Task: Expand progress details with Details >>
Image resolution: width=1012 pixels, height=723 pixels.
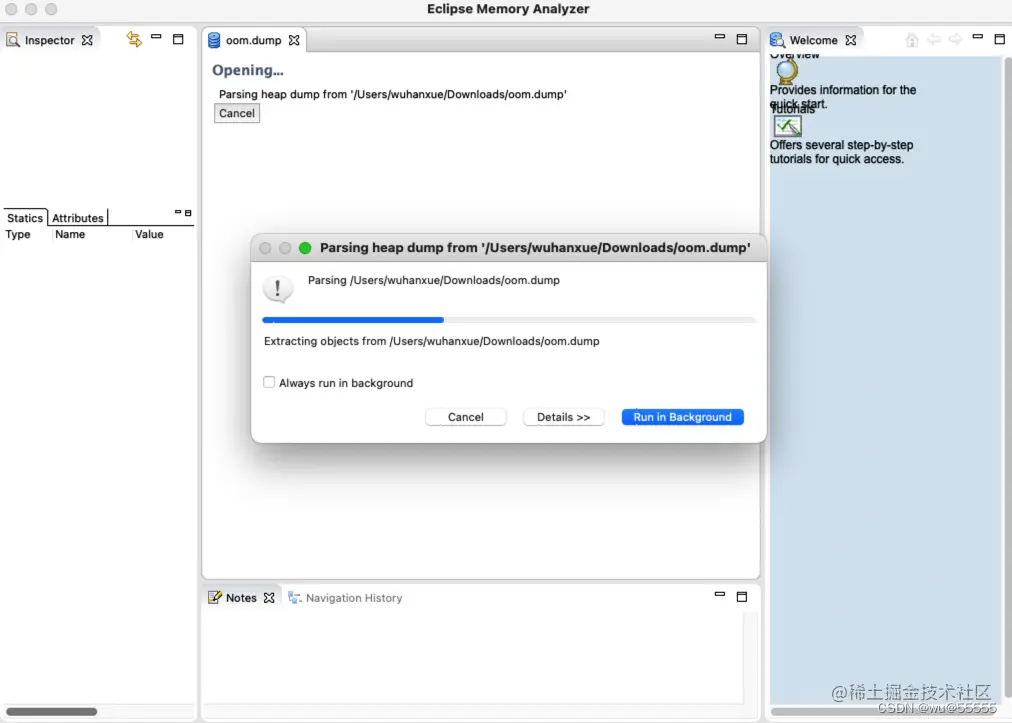Action: (x=563, y=417)
